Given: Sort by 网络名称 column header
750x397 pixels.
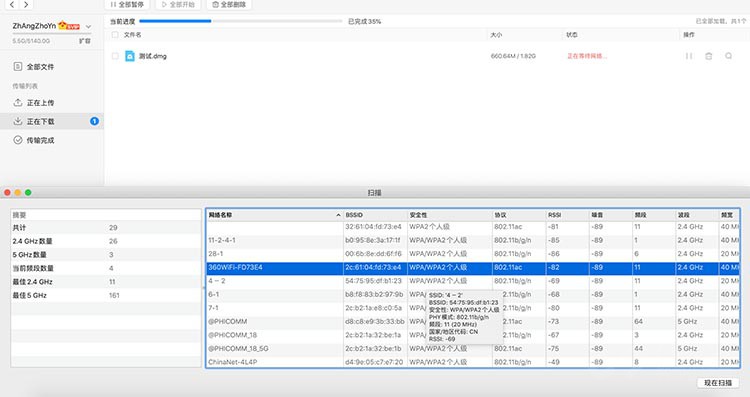Looking at the screenshot, I should (275, 215).
